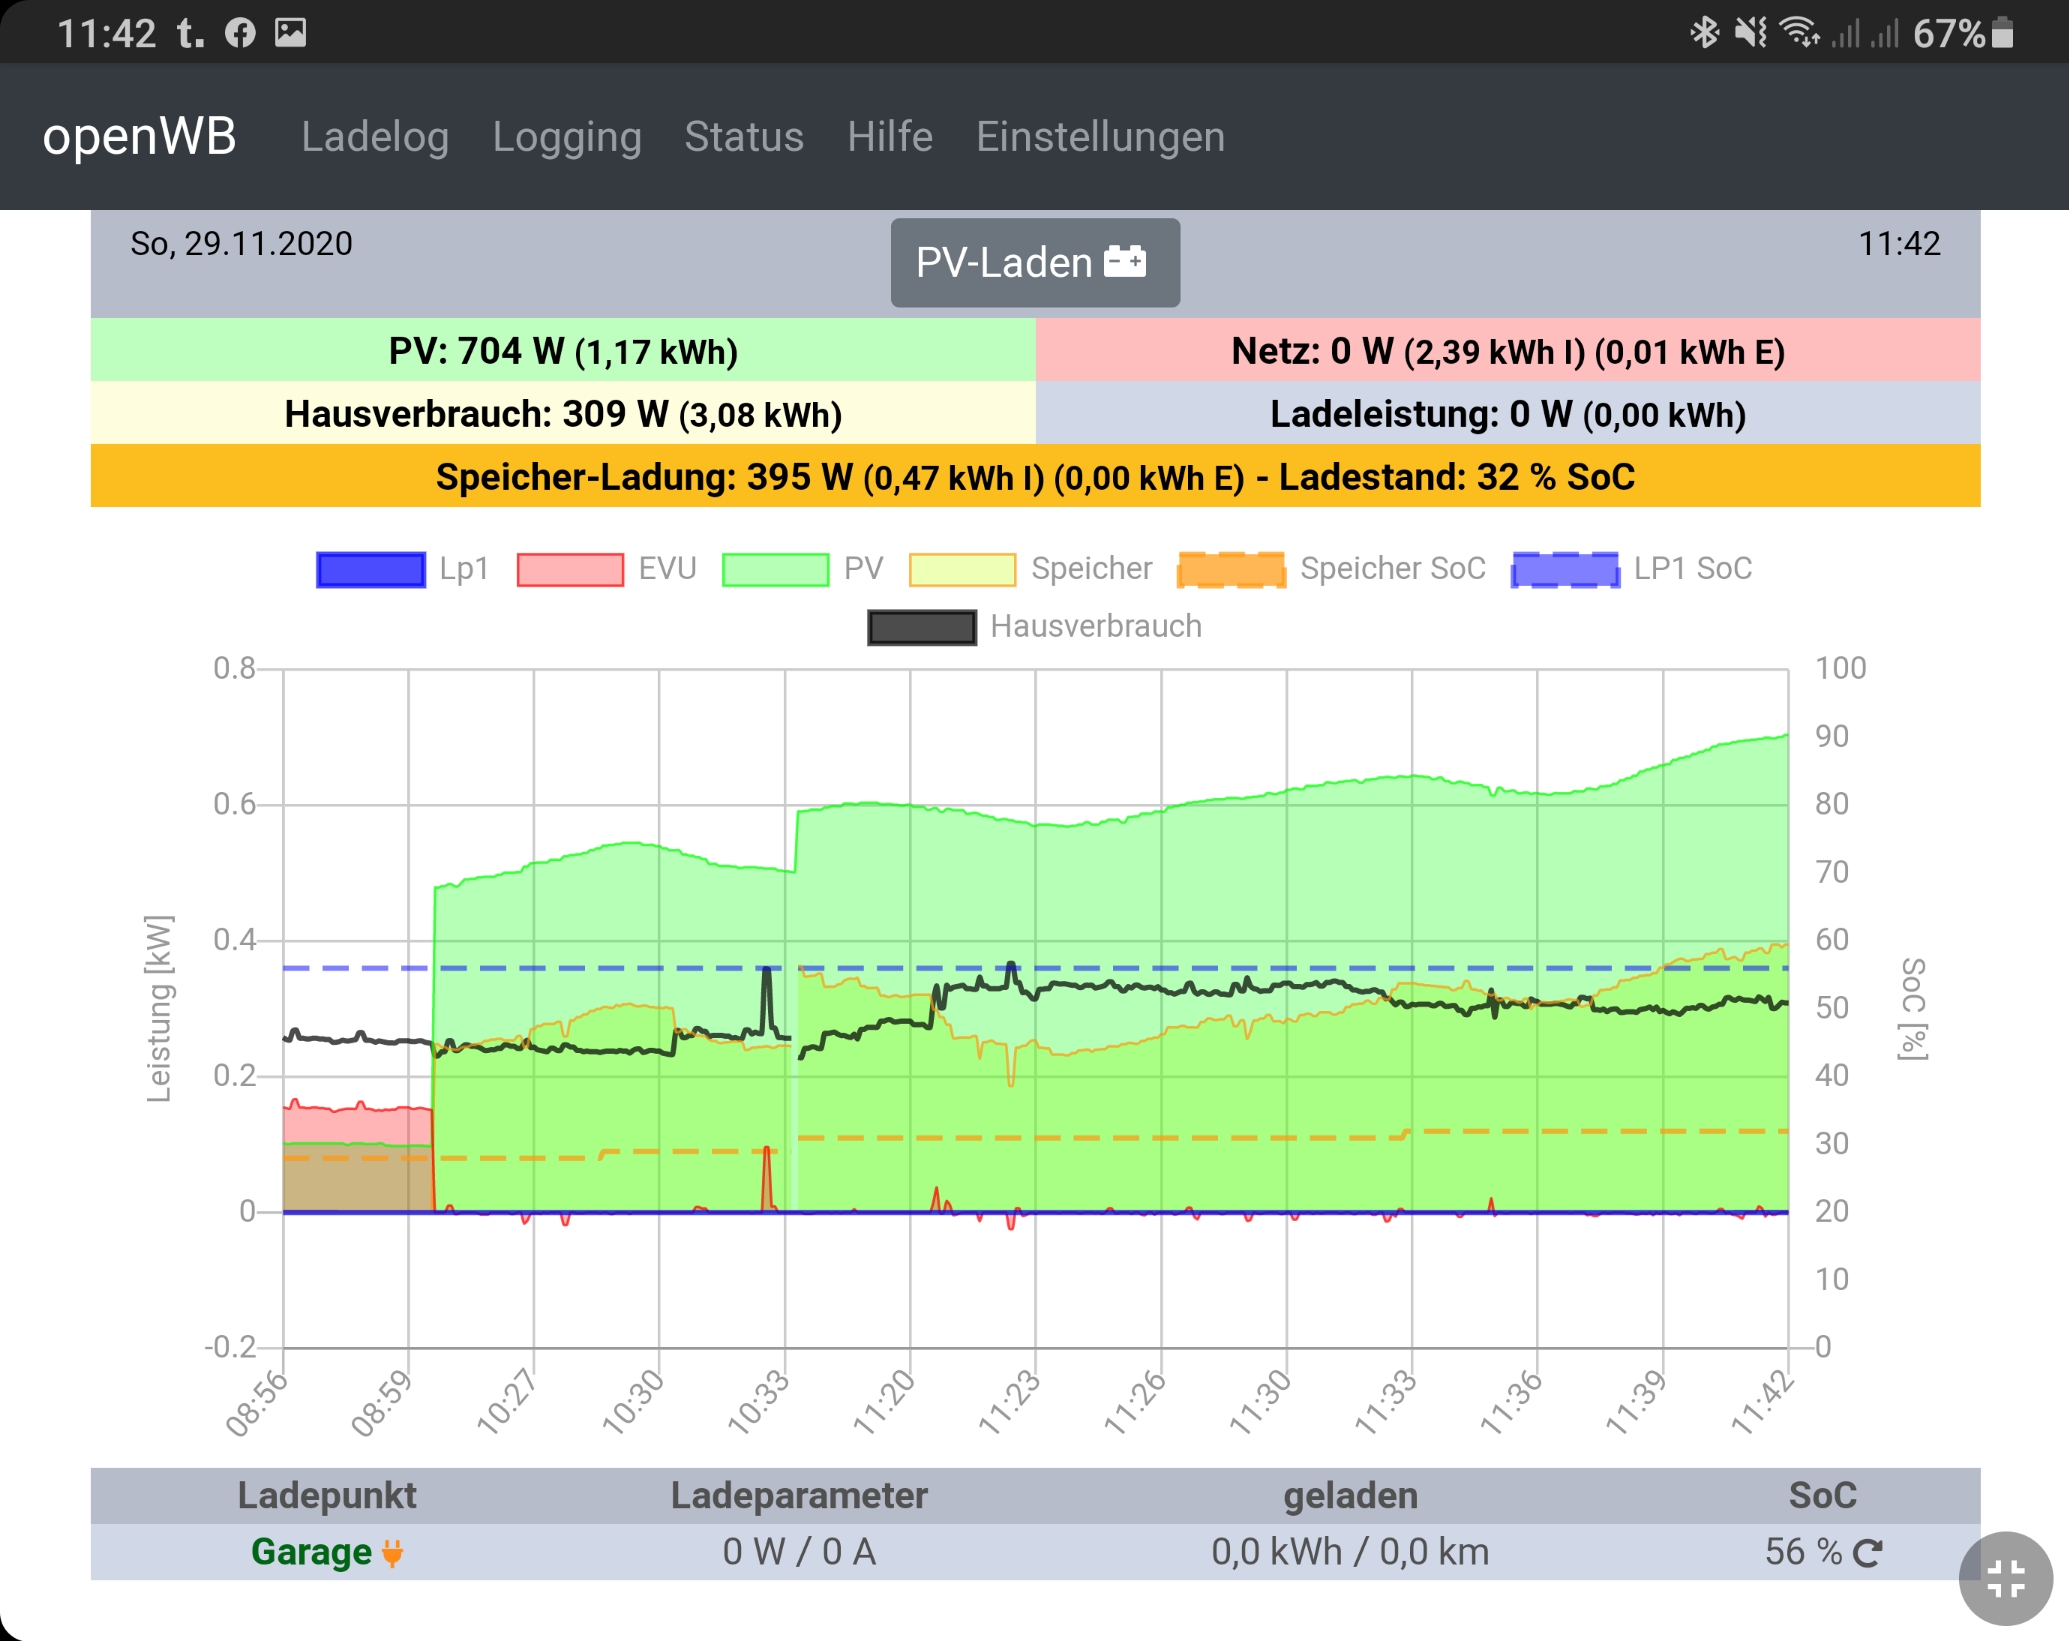Image resolution: width=2069 pixels, height=1641 pixels.
Task: Expand the Einstellungen menu
Action: pos(1100,137)
